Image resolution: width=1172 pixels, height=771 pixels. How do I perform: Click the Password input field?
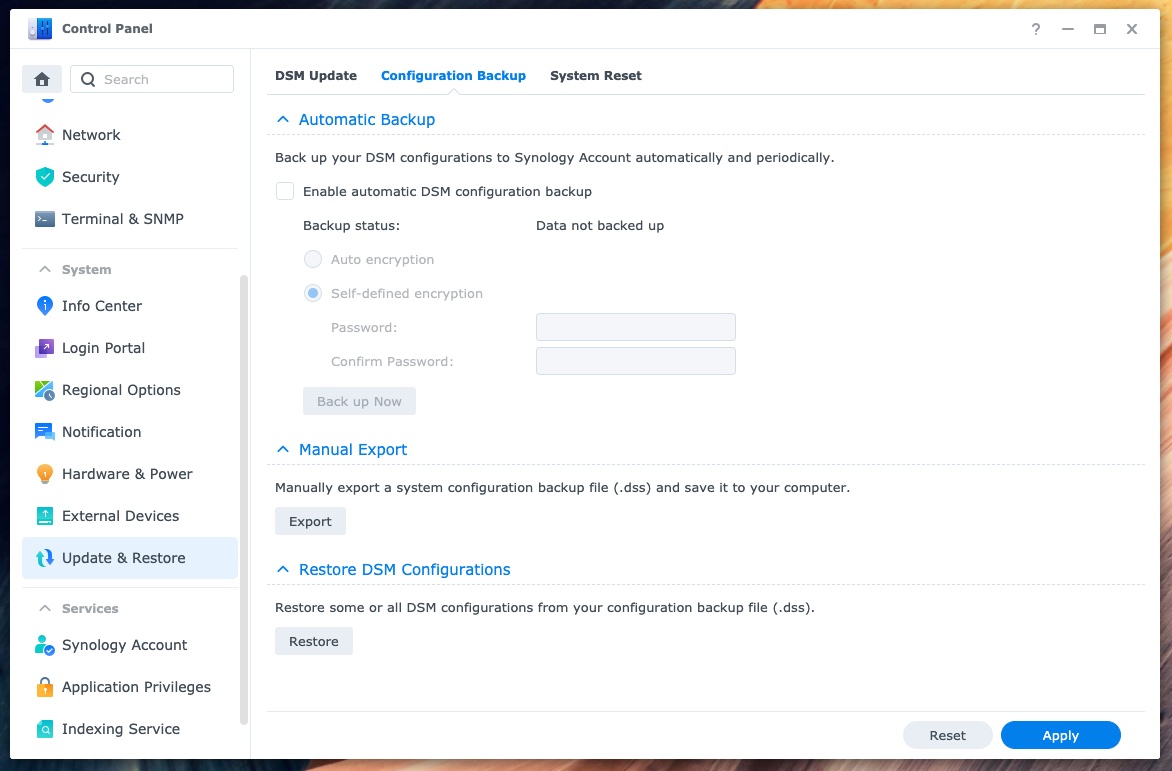coord(635,327)
